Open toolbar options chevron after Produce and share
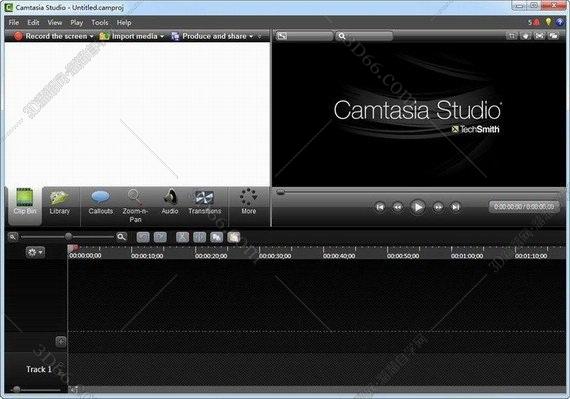570x399 pixels. [260, 36]
